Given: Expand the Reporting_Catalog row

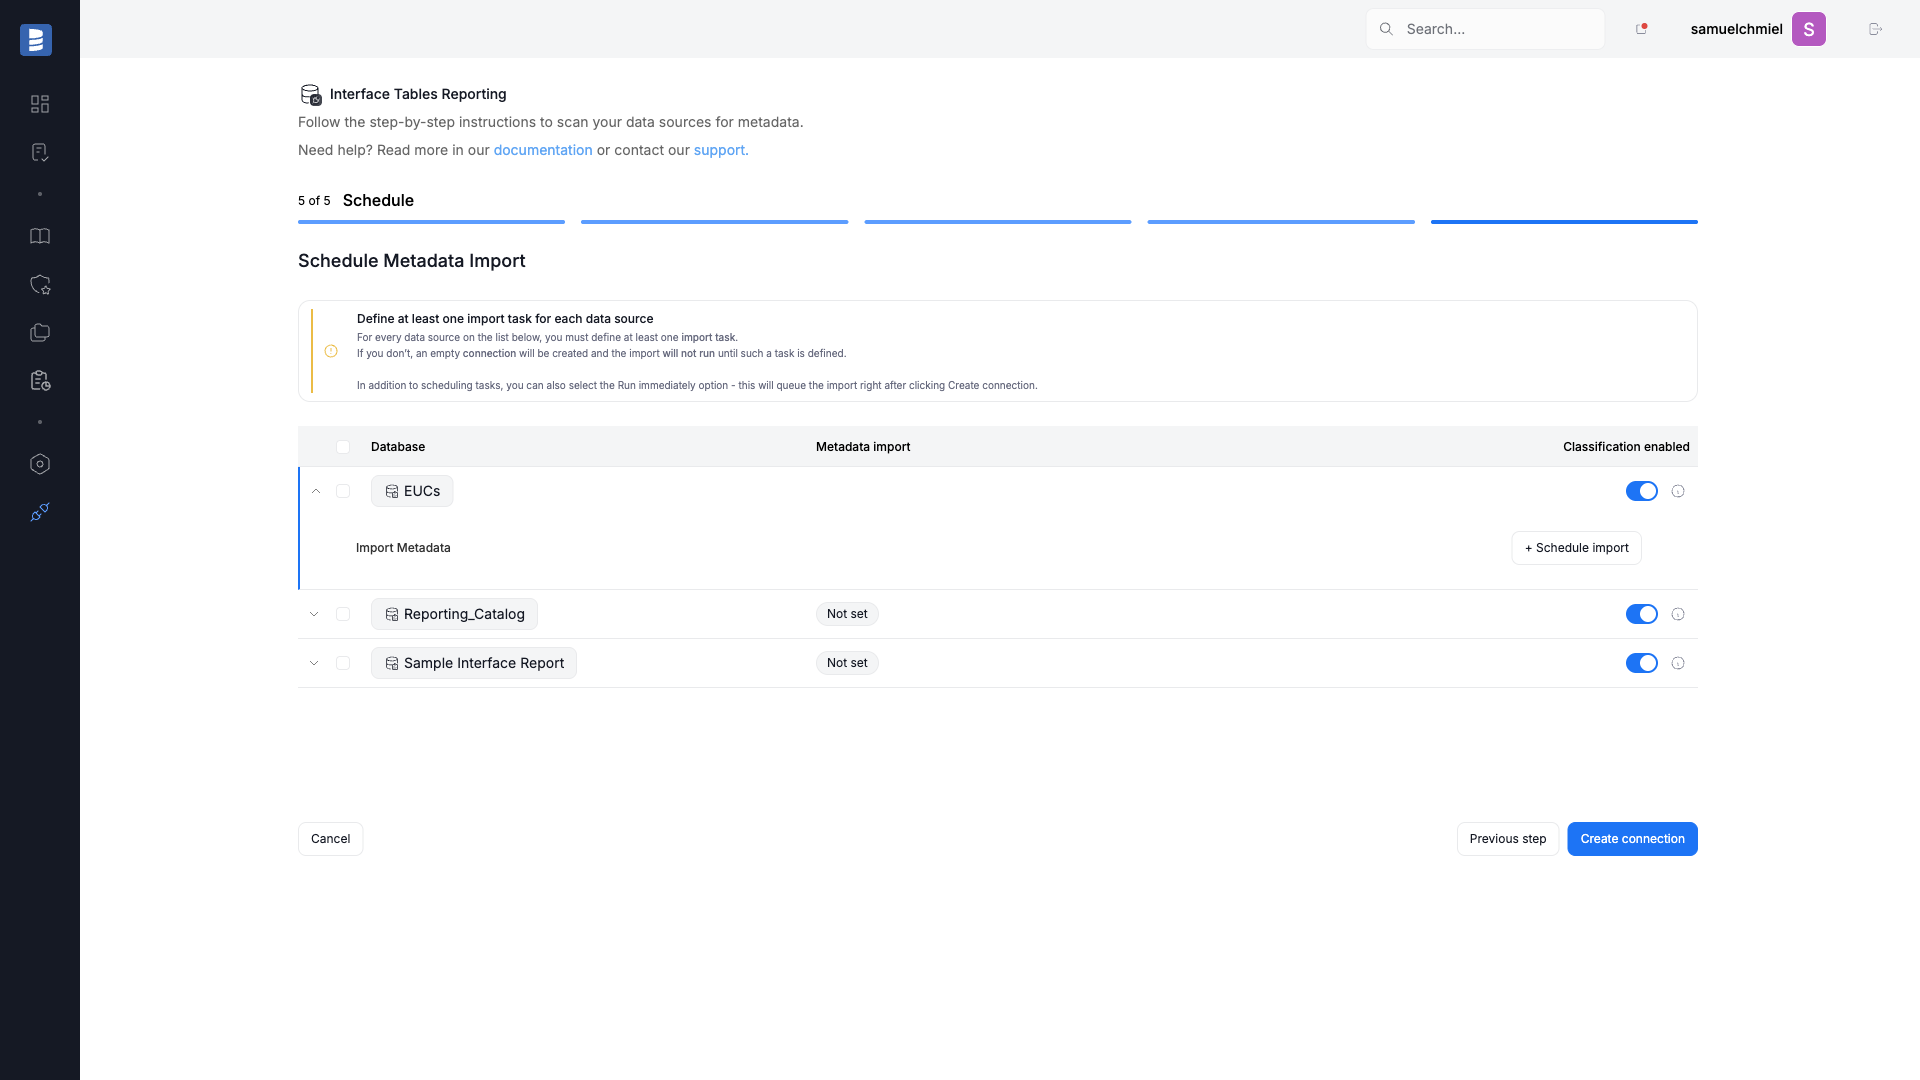Looking at the screenshot, I should pos(314,614).
